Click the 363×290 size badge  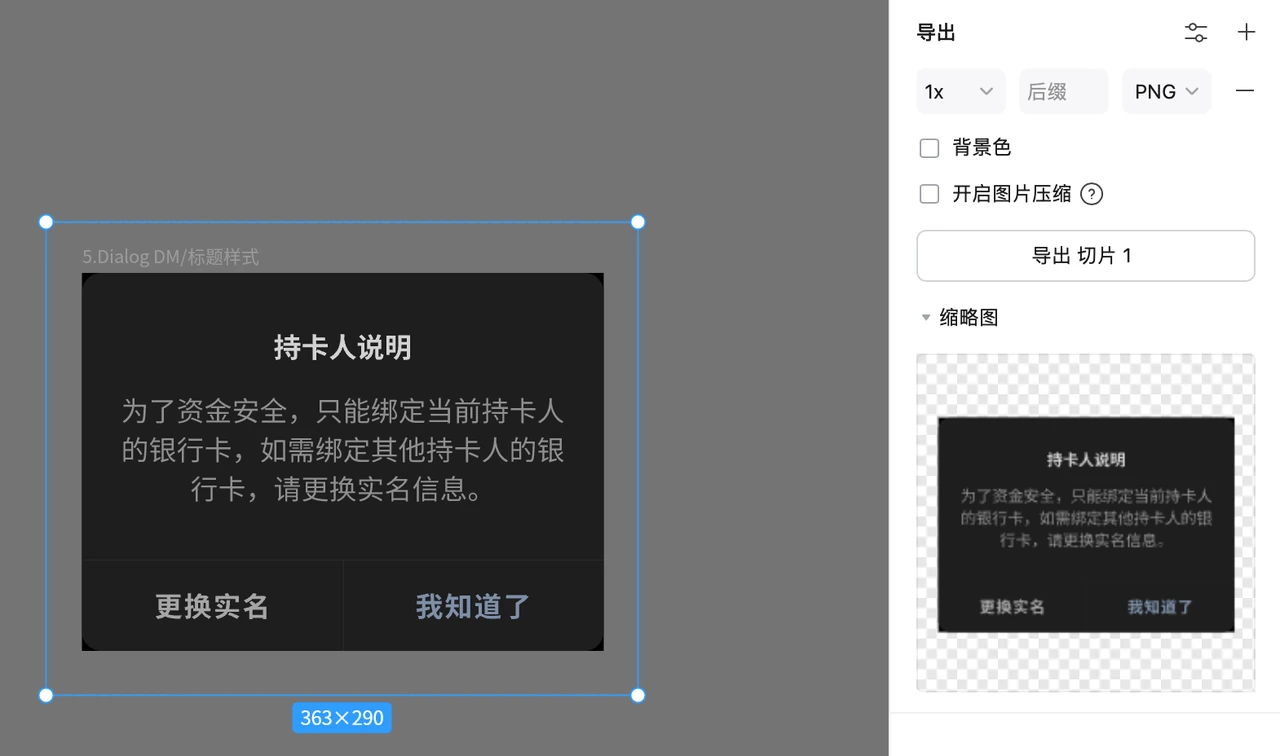click(x=342, y=718)
